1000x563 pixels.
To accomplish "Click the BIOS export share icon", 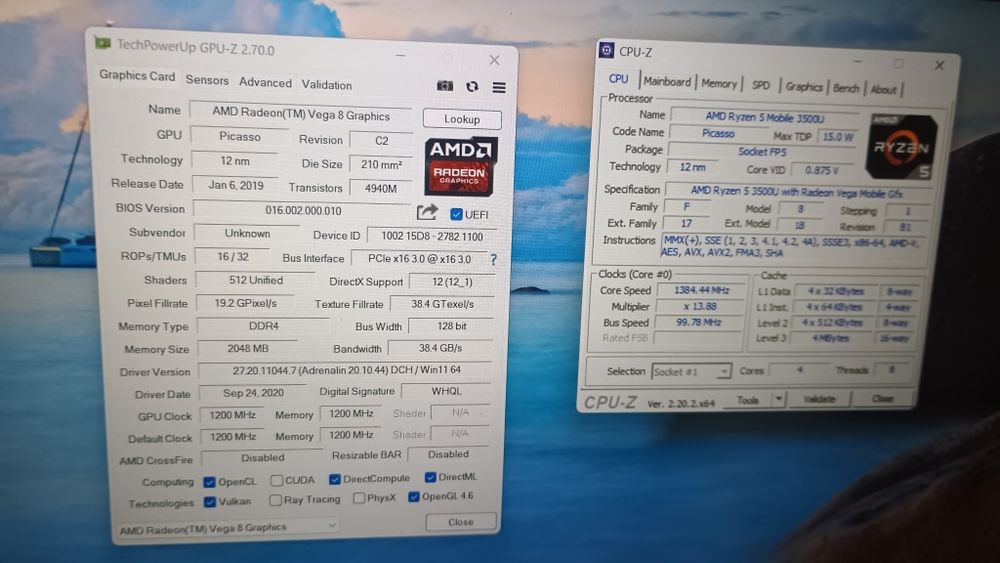I will [427, 212].
